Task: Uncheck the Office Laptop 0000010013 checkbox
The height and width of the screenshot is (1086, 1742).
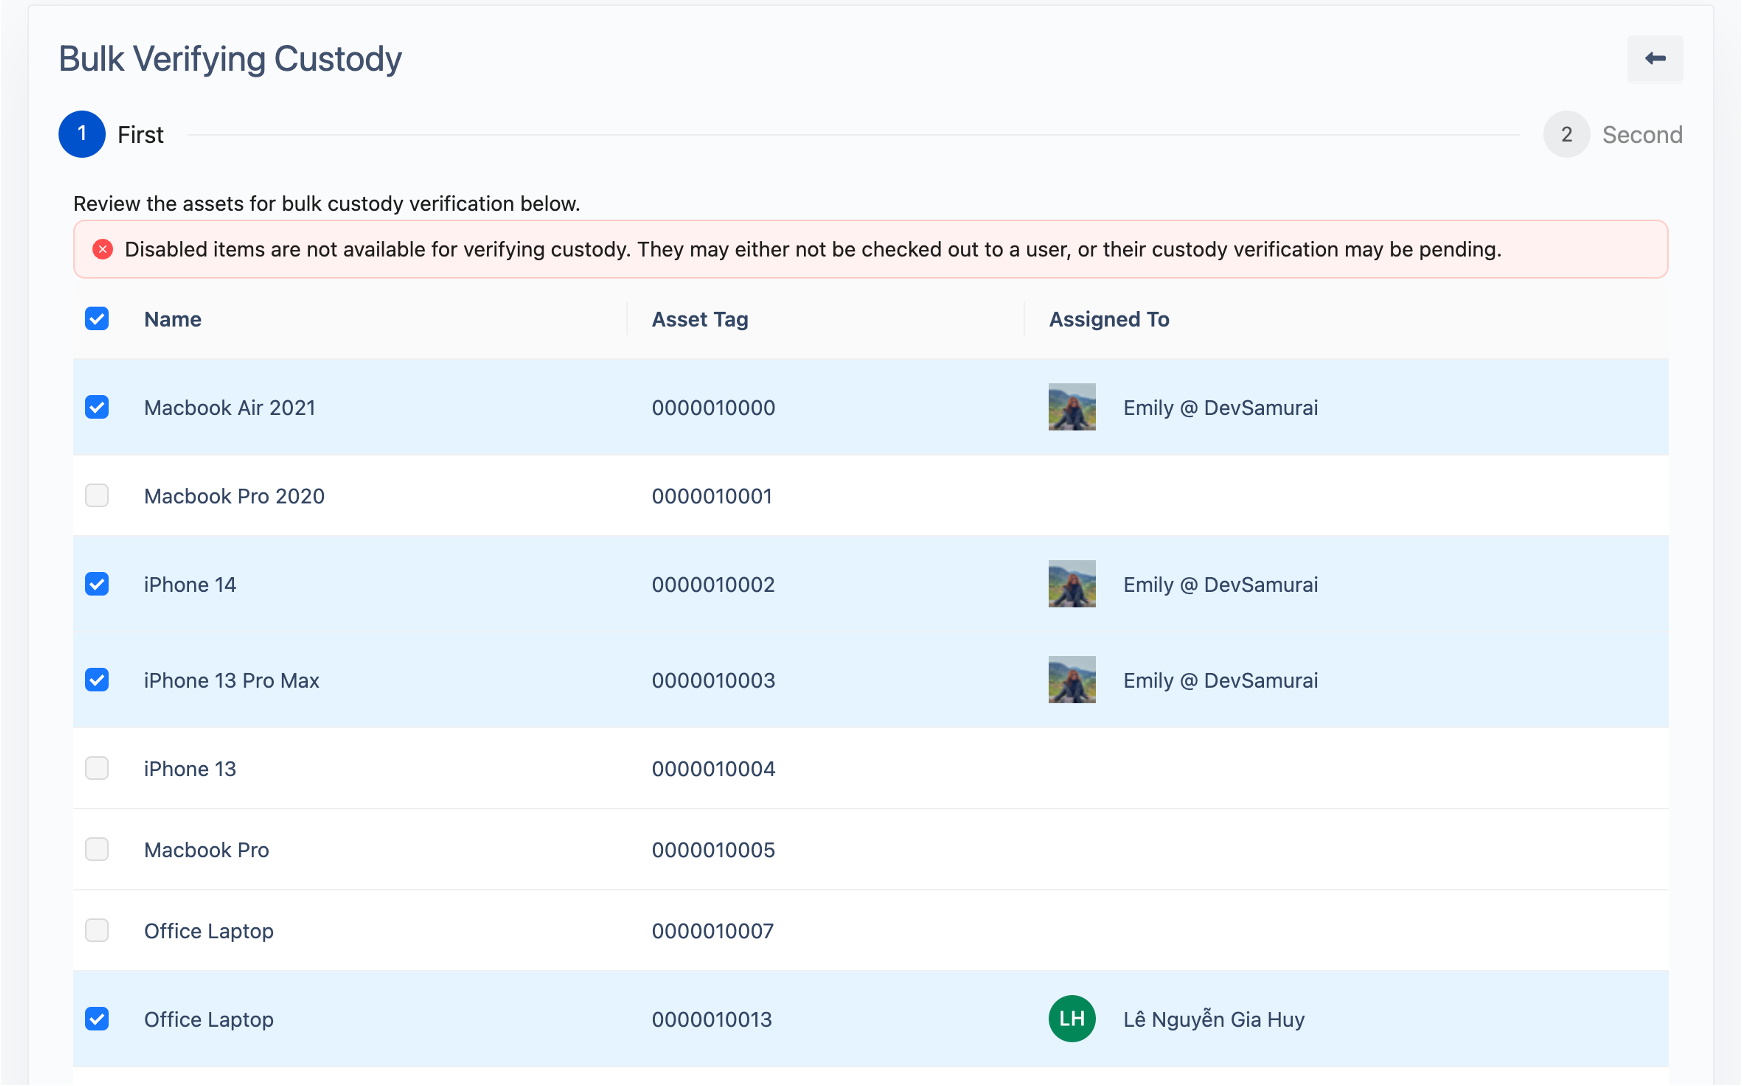Action: click(97, 1019)
